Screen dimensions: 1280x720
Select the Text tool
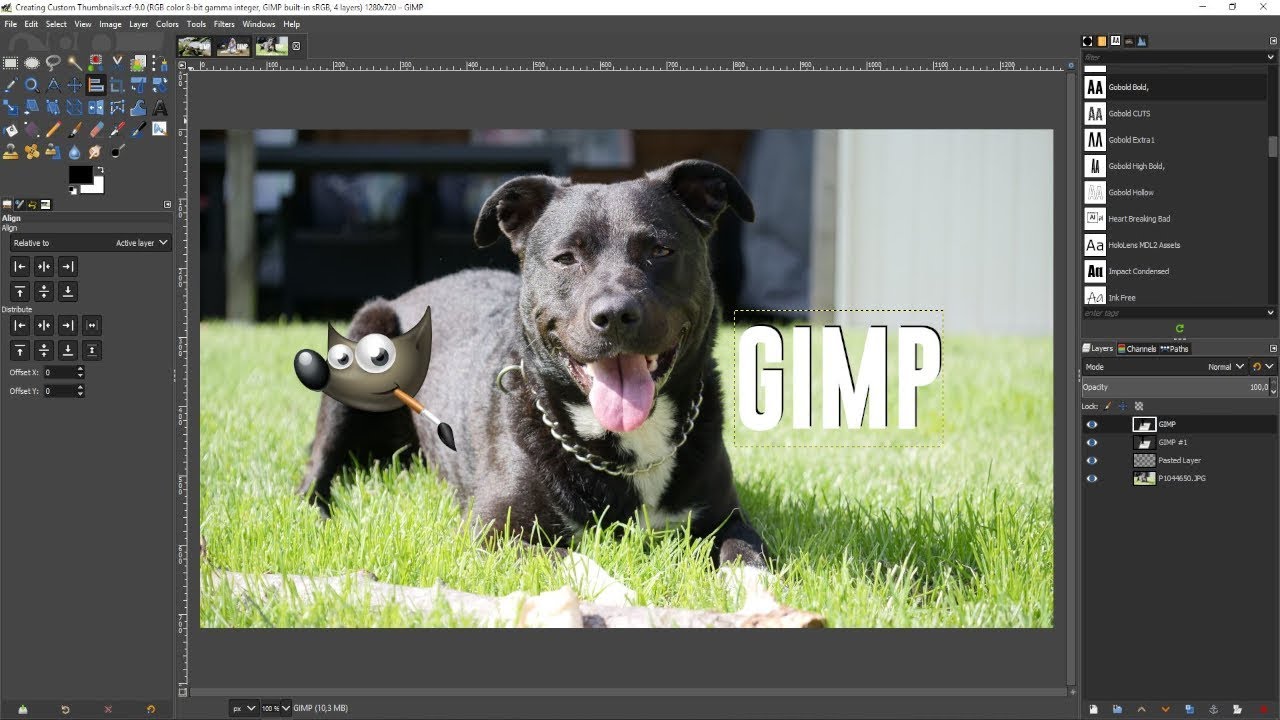[x=159, y=107]
